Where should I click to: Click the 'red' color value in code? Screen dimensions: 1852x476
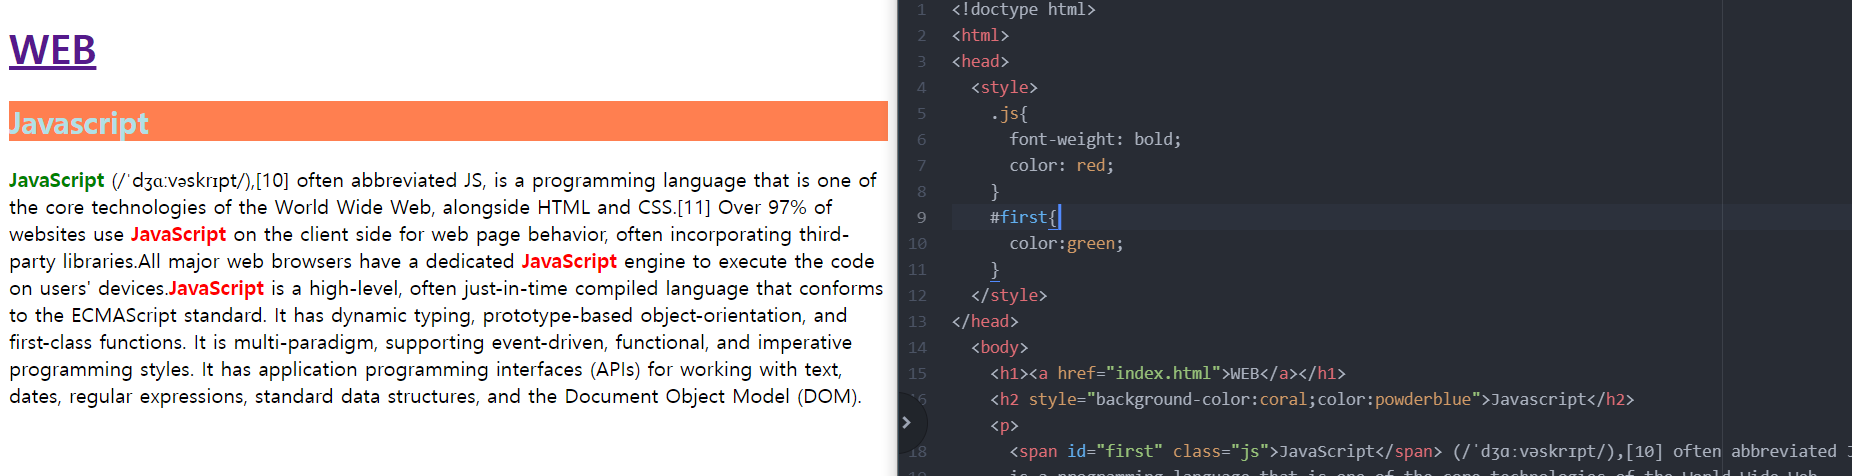1090,165
